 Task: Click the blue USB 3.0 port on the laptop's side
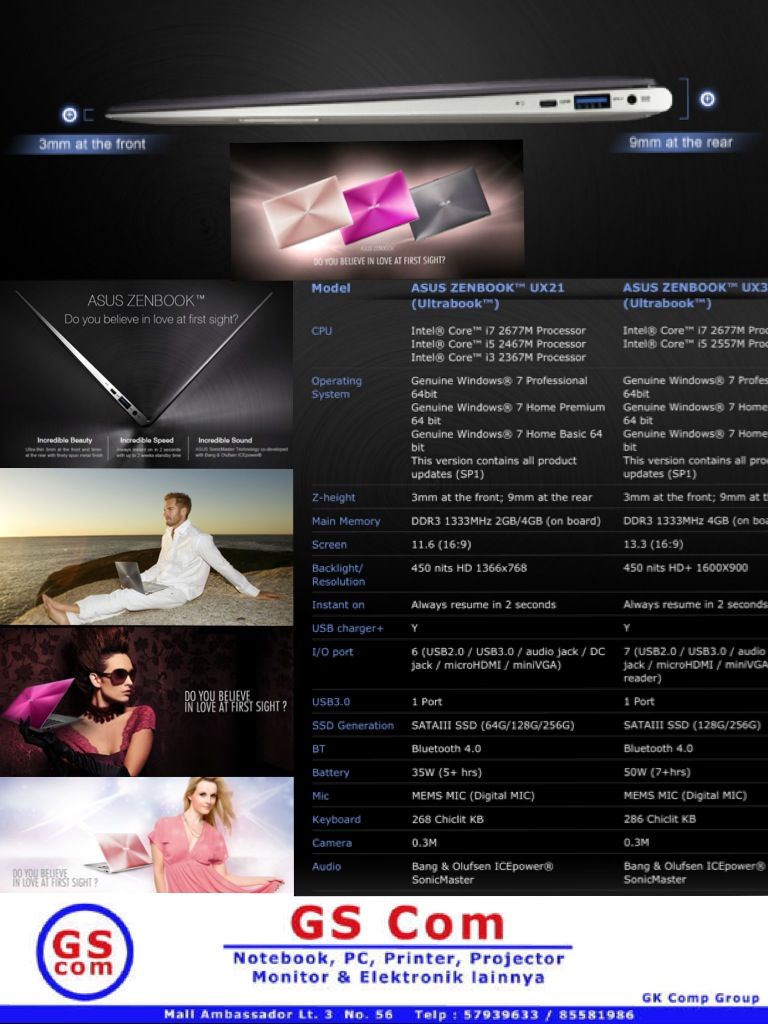(x=592, y=101)
